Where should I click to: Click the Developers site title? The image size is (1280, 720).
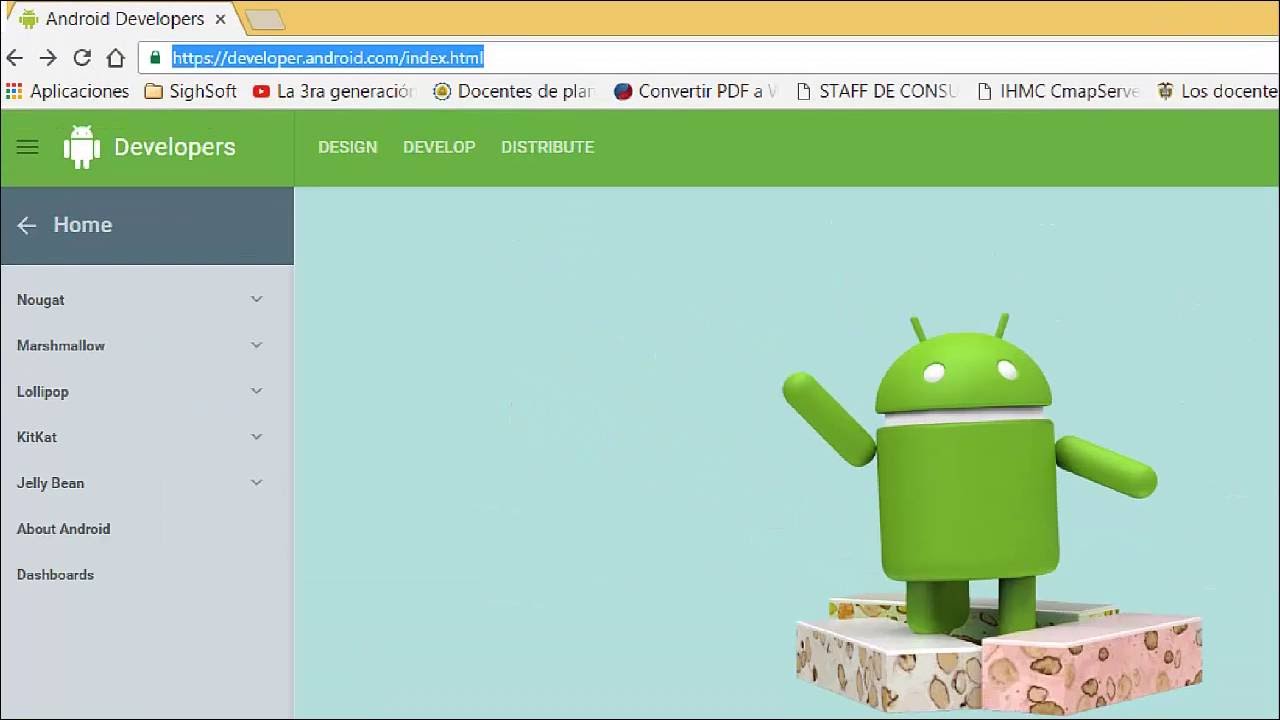coord(175,147)
